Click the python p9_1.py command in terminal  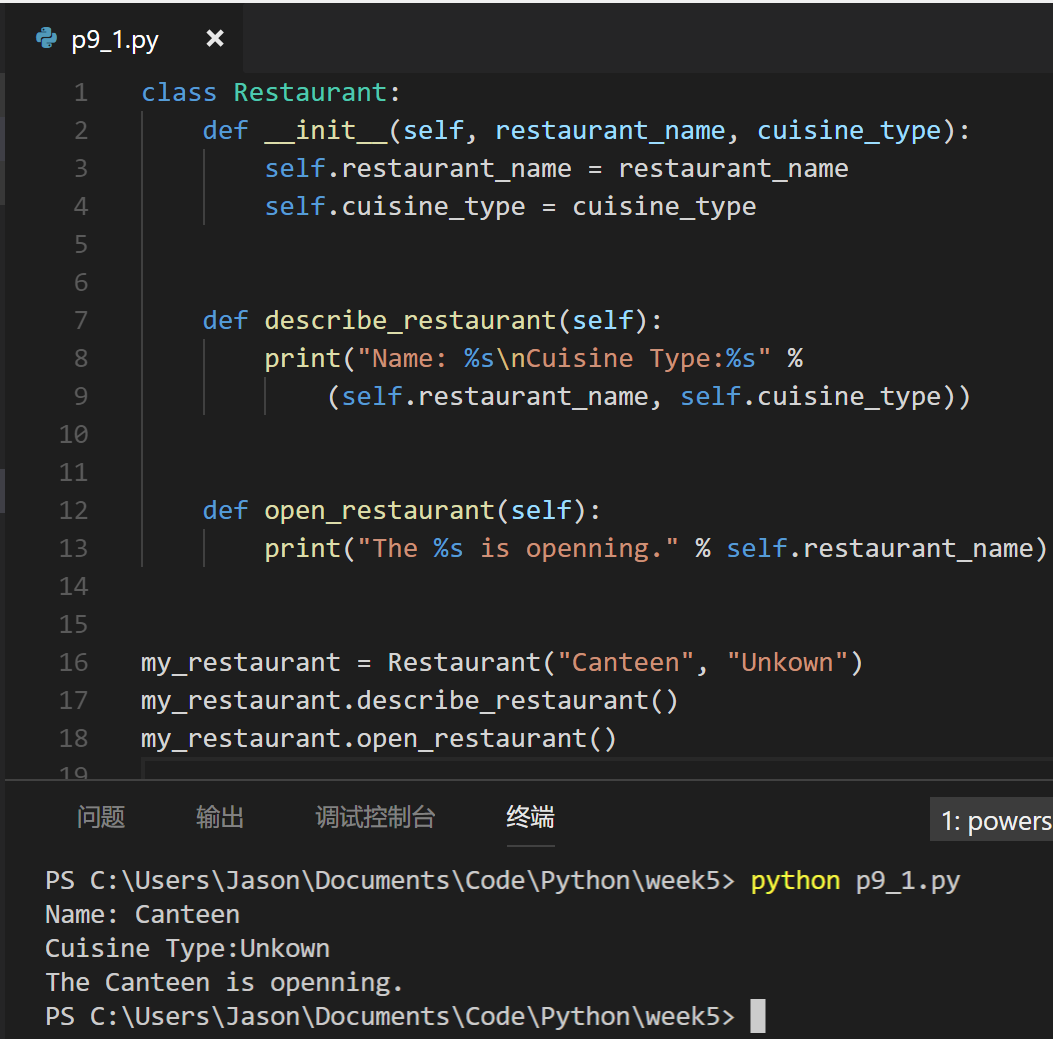coord(855,880)
